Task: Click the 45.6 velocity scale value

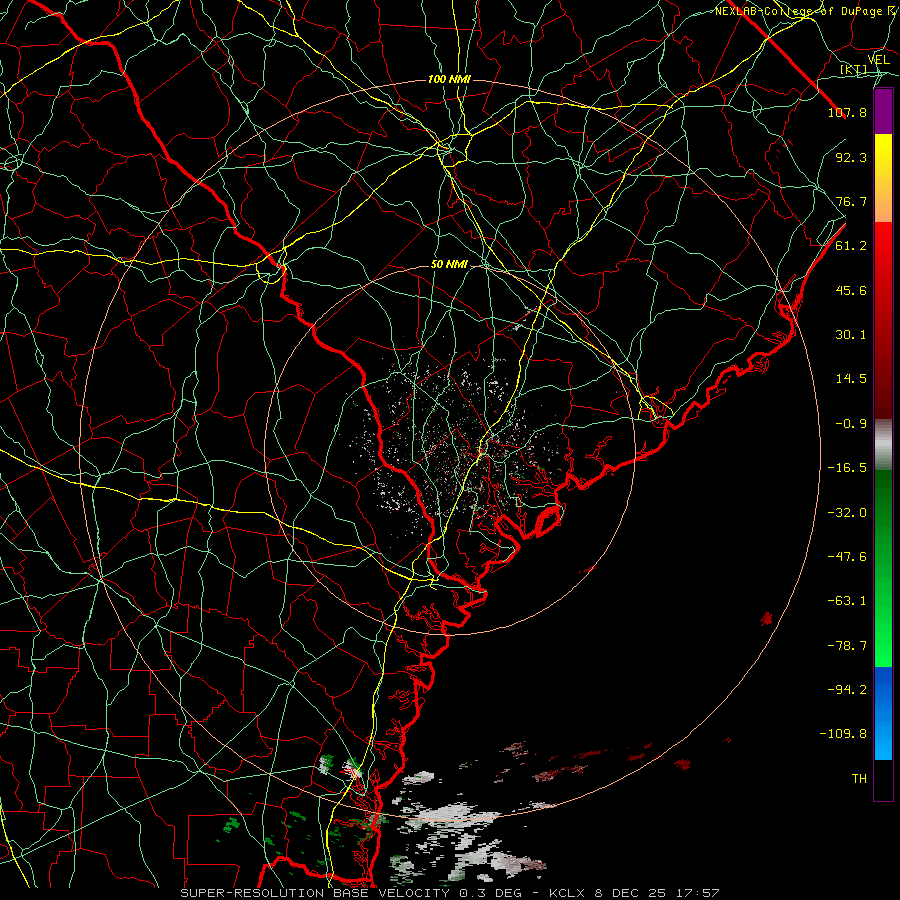Action: click(x=851, y=290)
